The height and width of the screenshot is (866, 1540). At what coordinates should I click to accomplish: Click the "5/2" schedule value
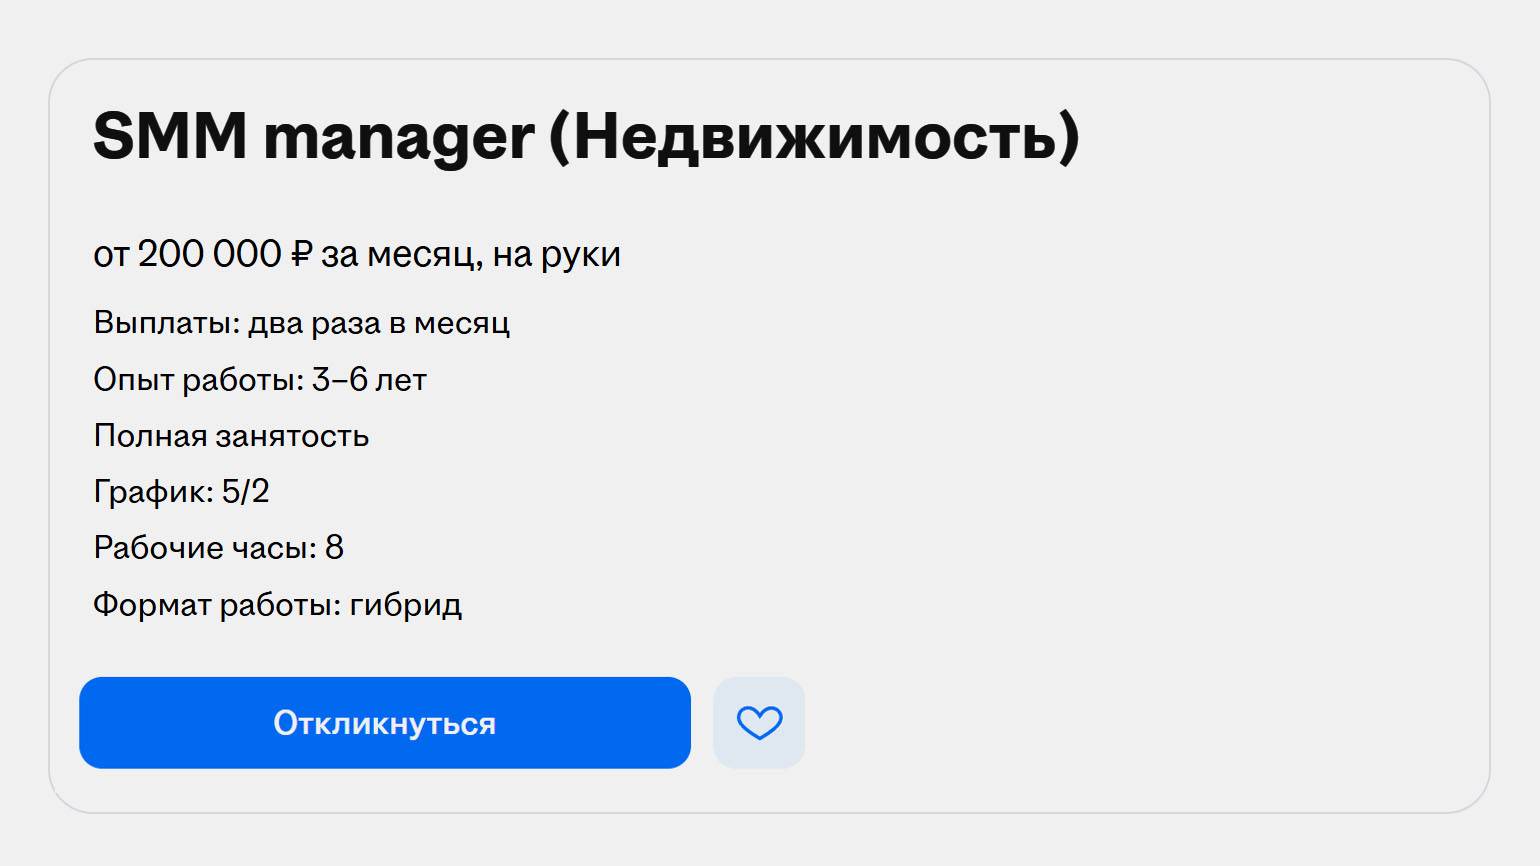[x=245, y=491]
